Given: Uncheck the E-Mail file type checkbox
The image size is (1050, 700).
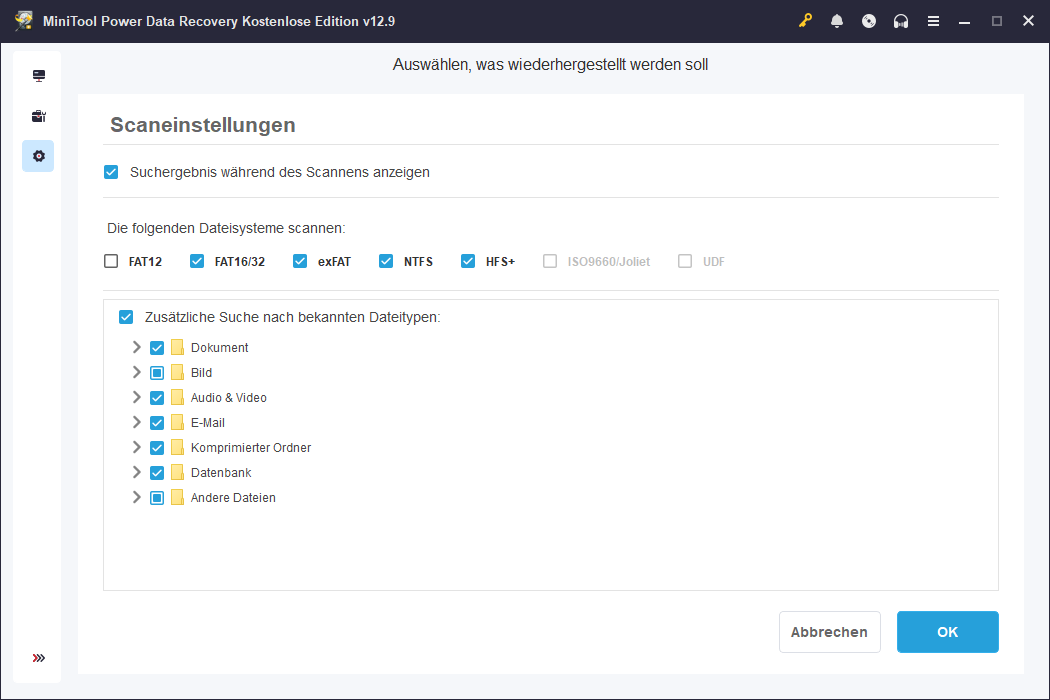Looking at the screenshot, I should click(x=157, y=423).
